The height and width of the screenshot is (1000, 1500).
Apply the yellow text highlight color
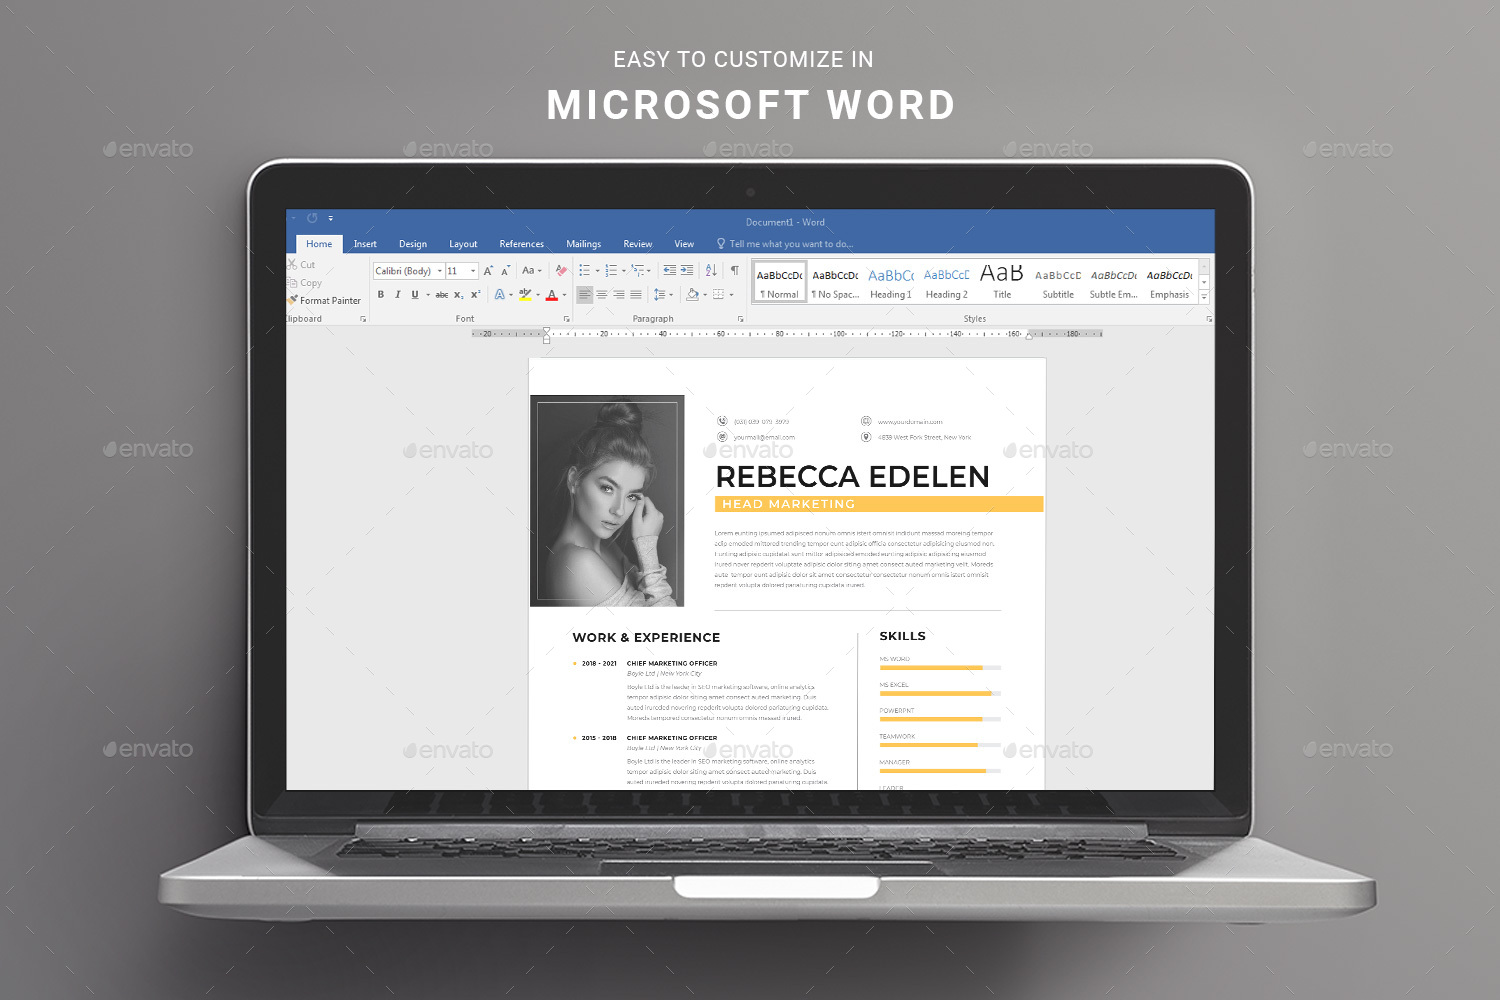tap(525, 295)
